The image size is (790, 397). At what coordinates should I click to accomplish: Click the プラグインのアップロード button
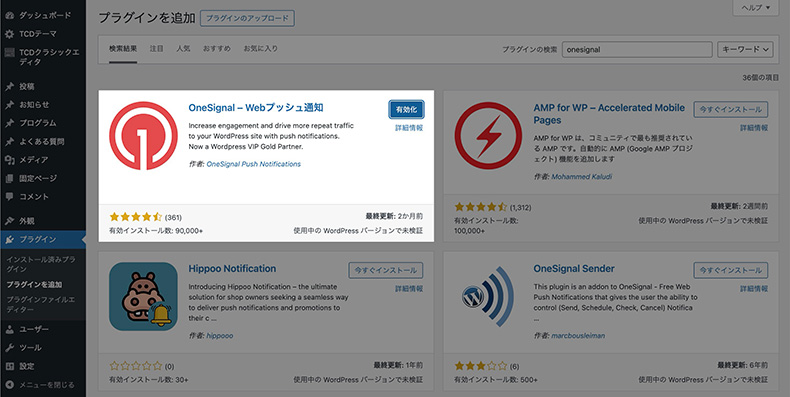247,18
